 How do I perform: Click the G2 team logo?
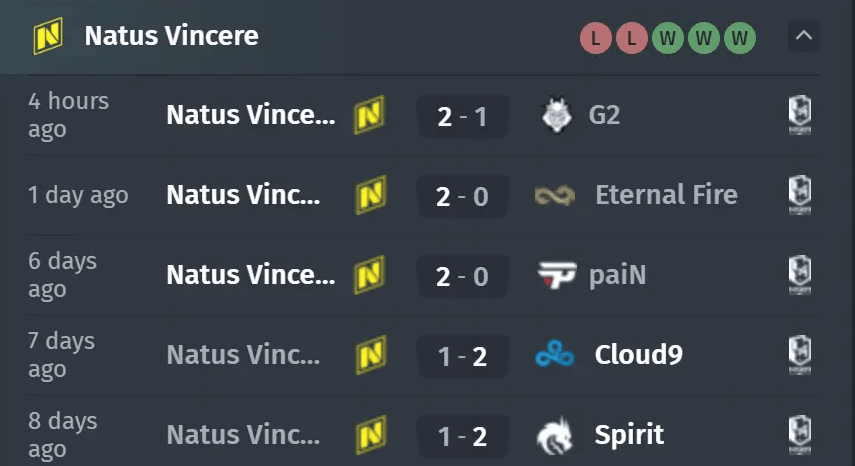pos(553,115)
